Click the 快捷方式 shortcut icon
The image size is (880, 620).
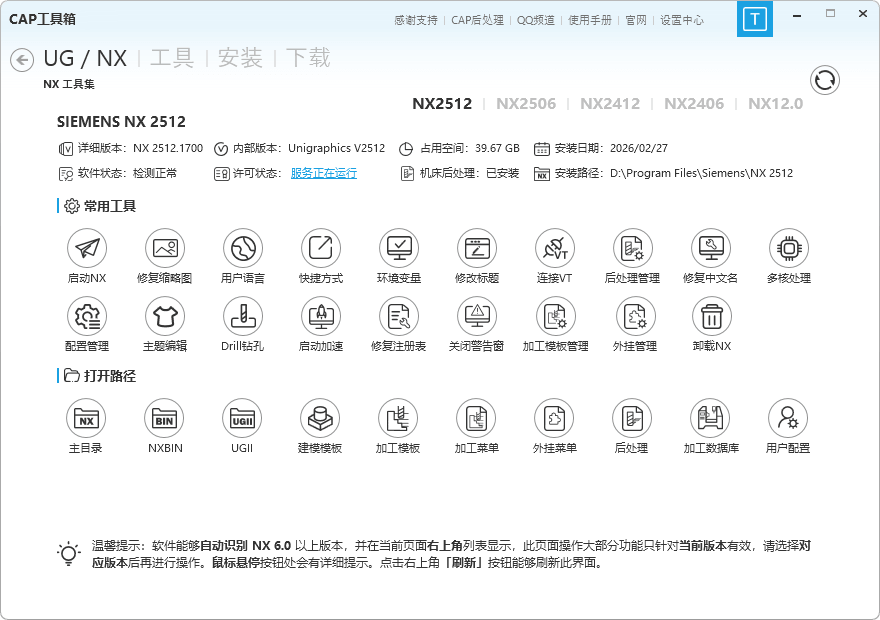(x=321, y=248)
